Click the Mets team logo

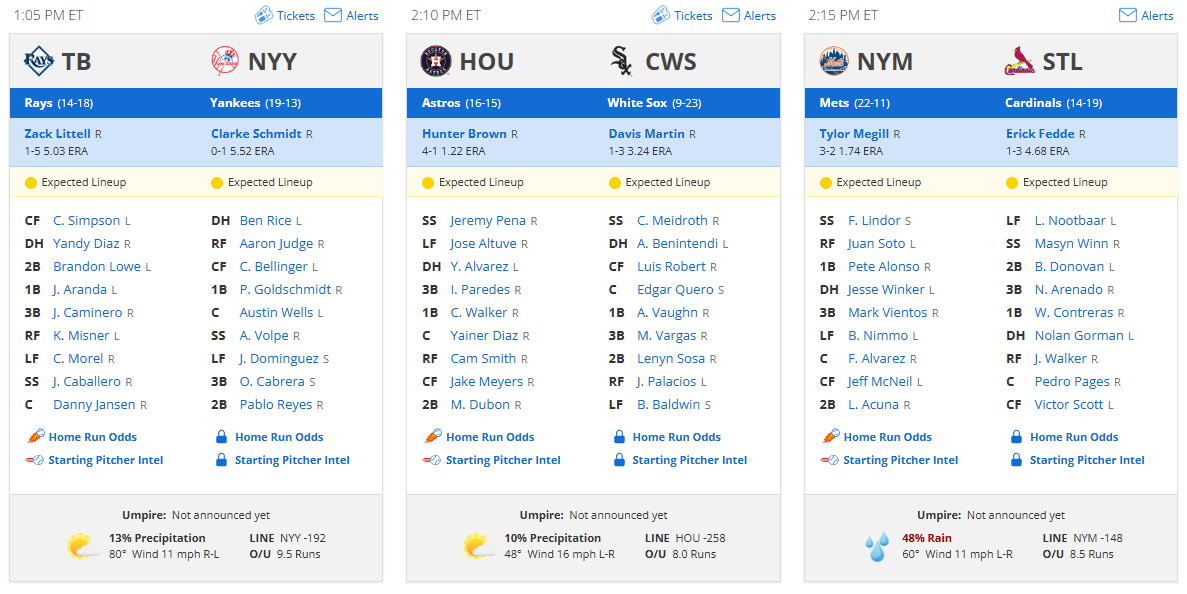tap(833, 61)
